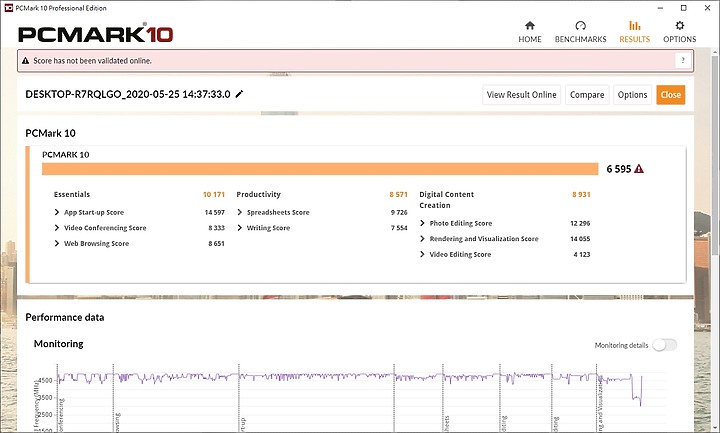Screen dimensions: 720x433
Task: Click the overall score 6 595
Action: coord(619,169)
